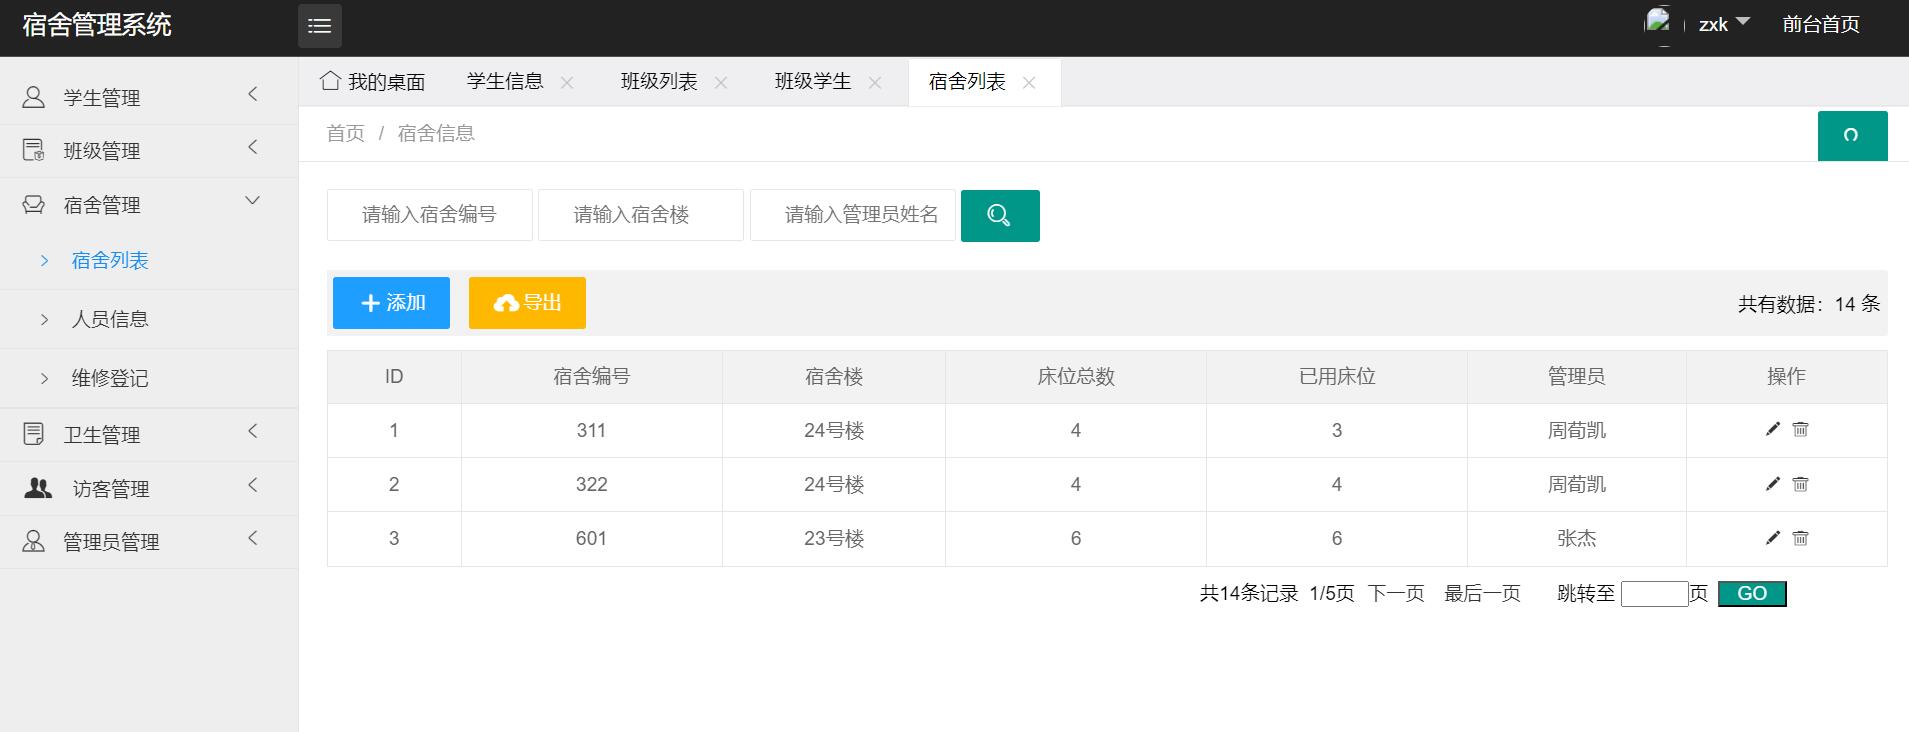1909x732 pixels.
Task: Click the magnifier search button
Action: (x=1000, y=216)
